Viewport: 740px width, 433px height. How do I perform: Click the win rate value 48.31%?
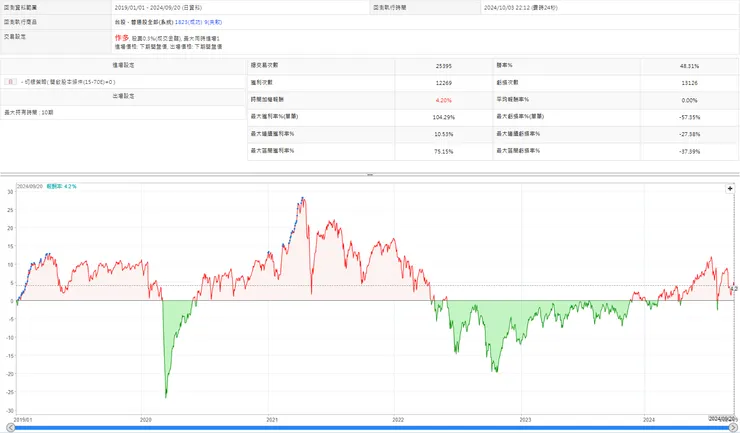(690, 66)
